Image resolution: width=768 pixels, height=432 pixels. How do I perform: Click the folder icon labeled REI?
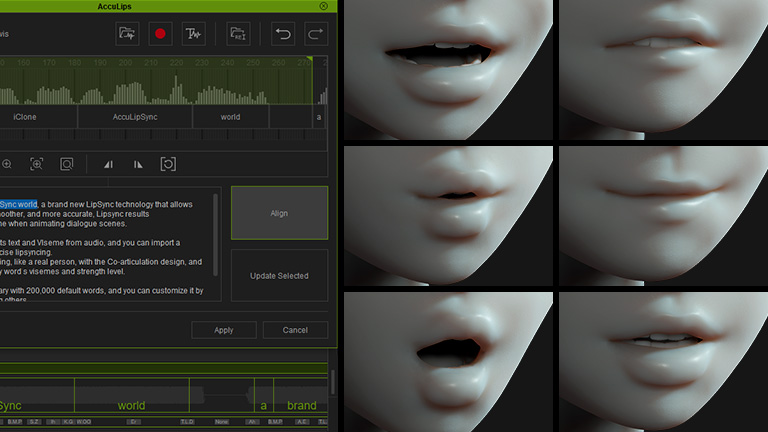point(238,33)
